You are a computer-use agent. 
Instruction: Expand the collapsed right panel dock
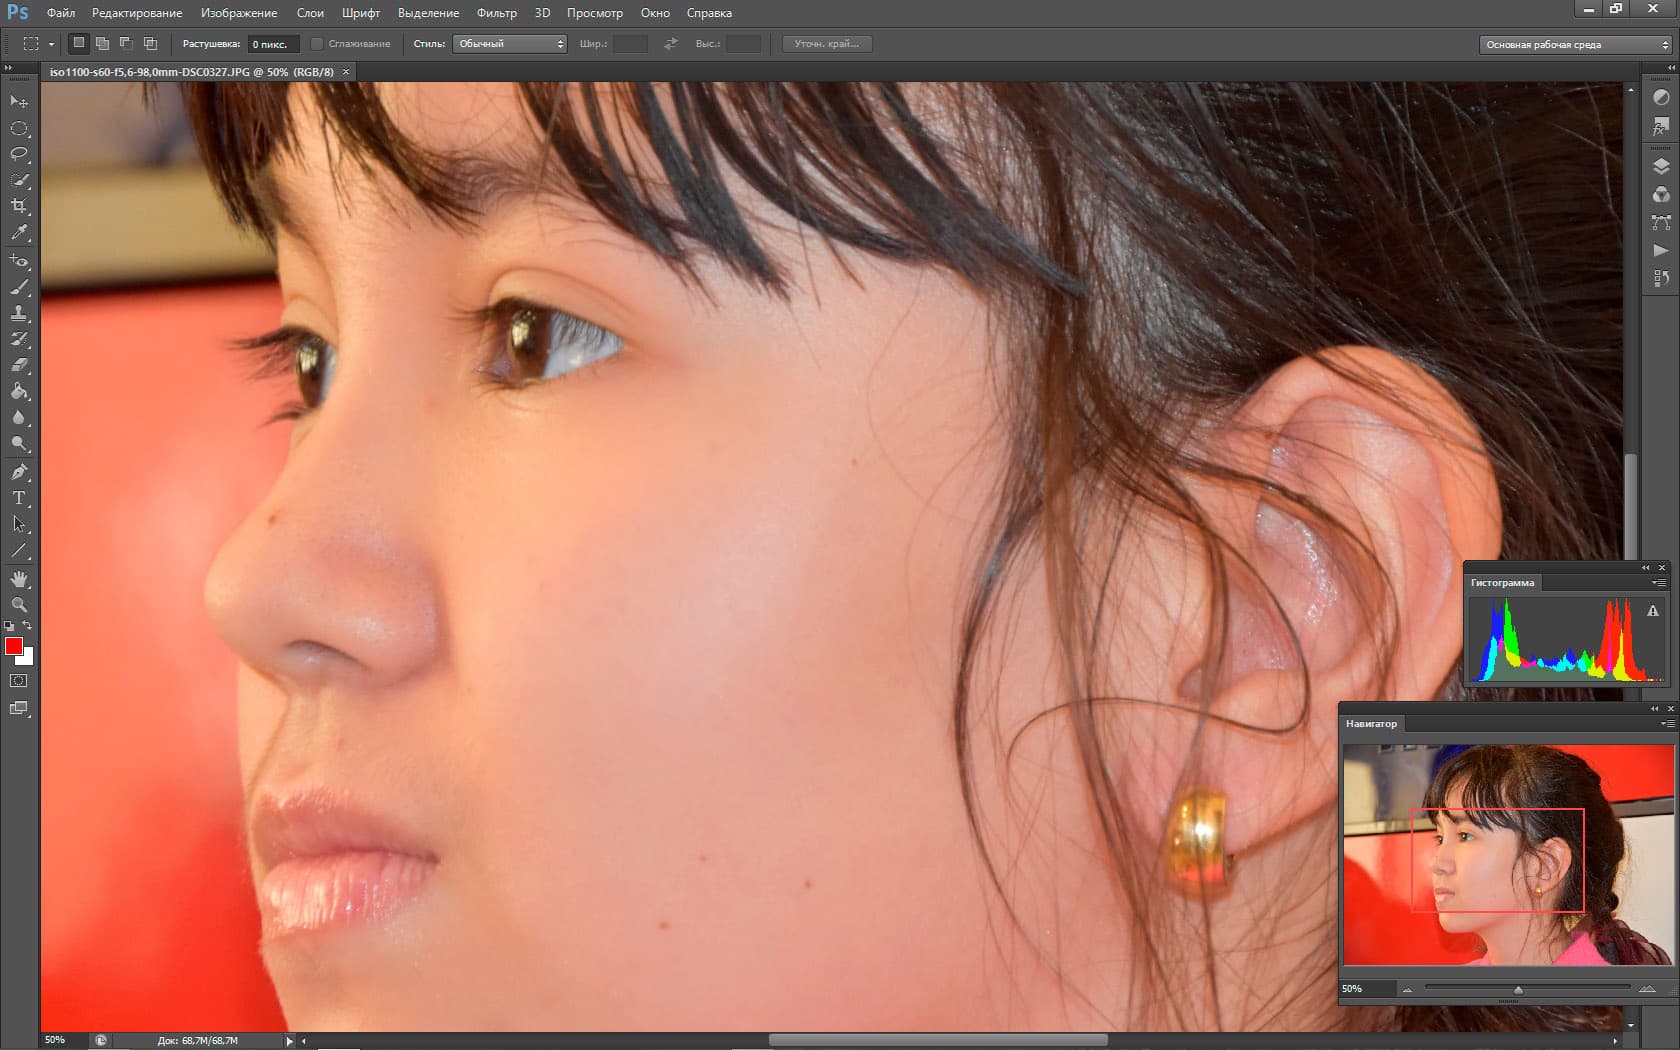[x=1671, y=68]
